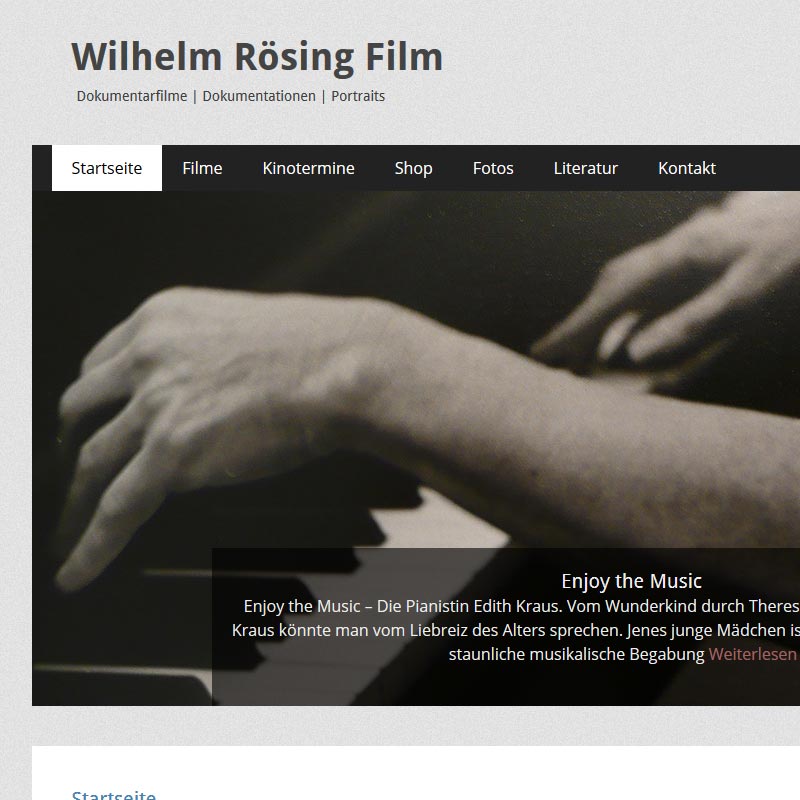The height and width of the screenshot is (800, 800).
Task: Select the Dokumentationen word in the tagline
Action: [x=259, y=96]
